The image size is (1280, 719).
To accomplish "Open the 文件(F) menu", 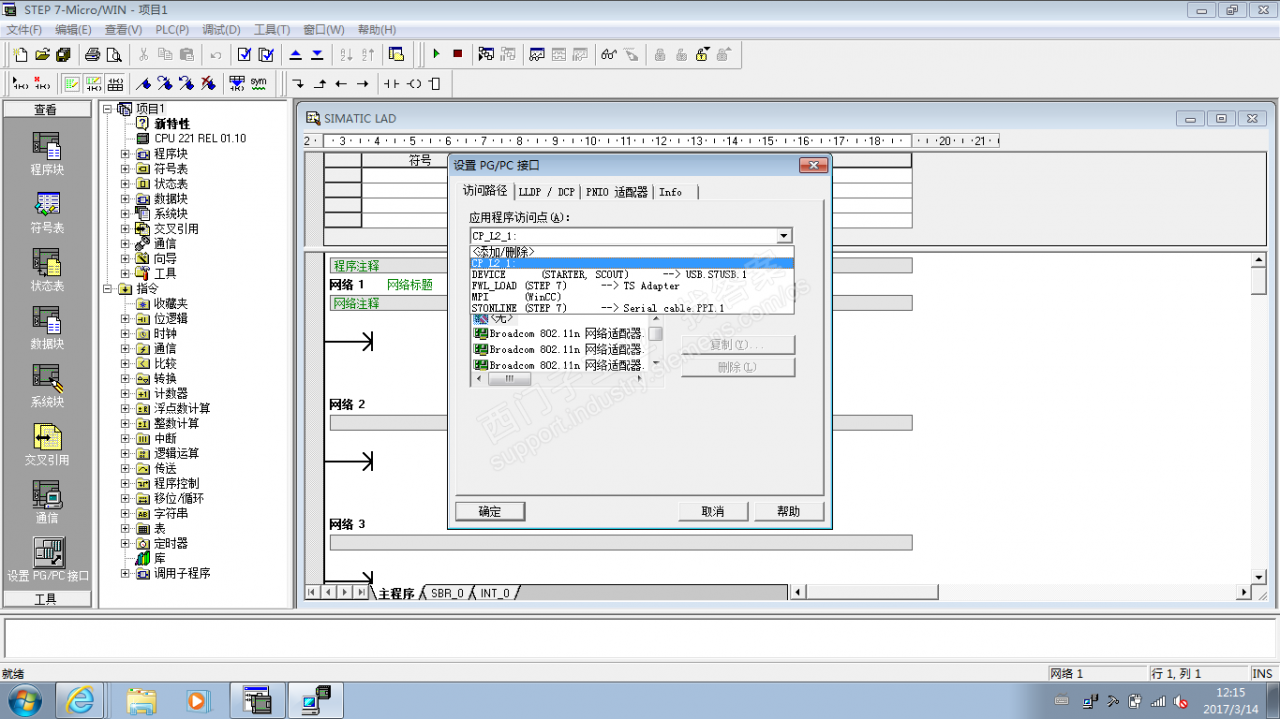I will click(x=24, y=30).
